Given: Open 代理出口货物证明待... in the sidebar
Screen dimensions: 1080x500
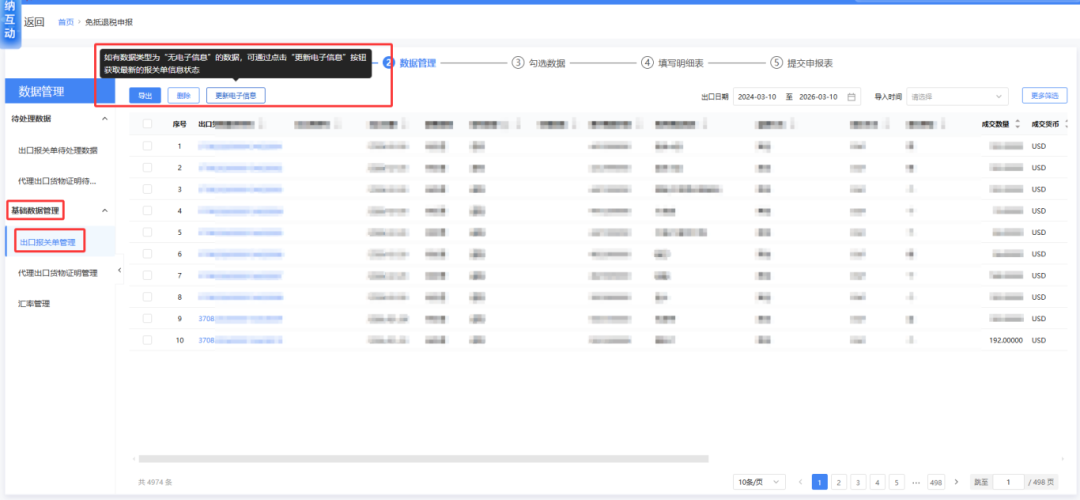Looking at the screenshot, I should tap(58, 180).
